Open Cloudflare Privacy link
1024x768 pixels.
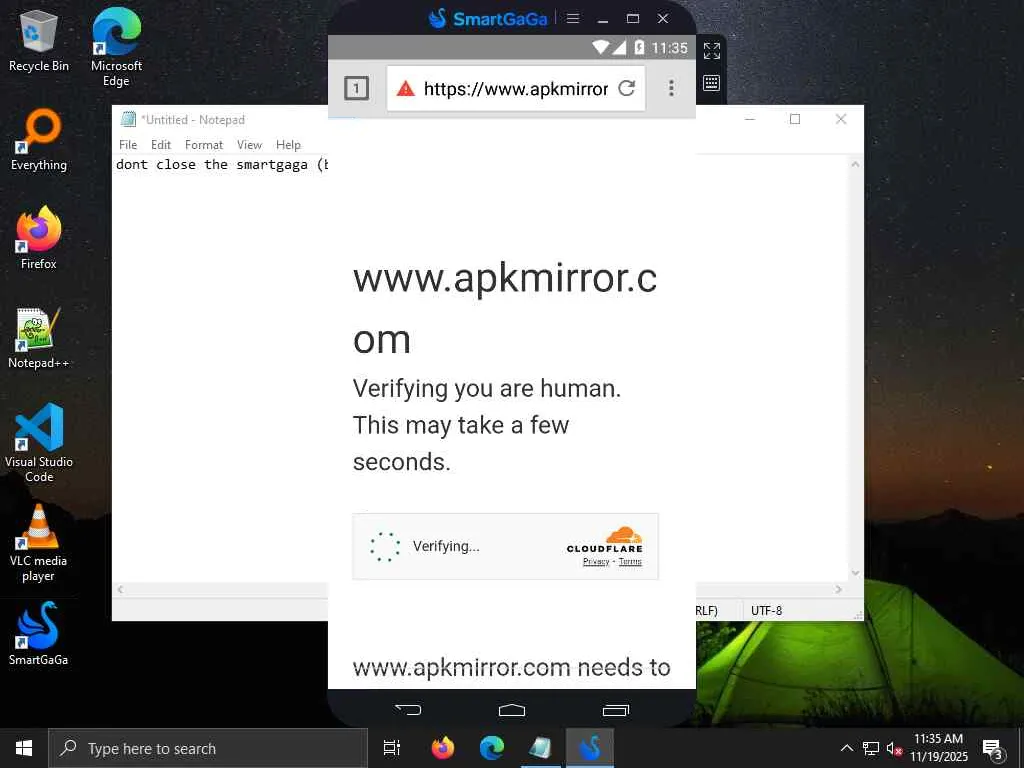point(596,562)
